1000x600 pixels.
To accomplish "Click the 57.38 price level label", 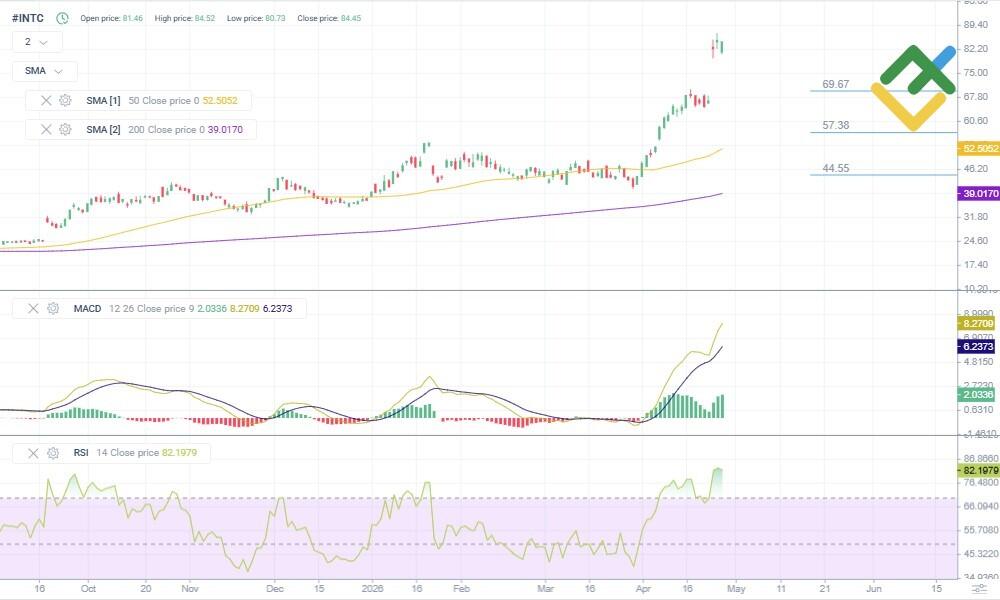I will [x=835, y=126].
